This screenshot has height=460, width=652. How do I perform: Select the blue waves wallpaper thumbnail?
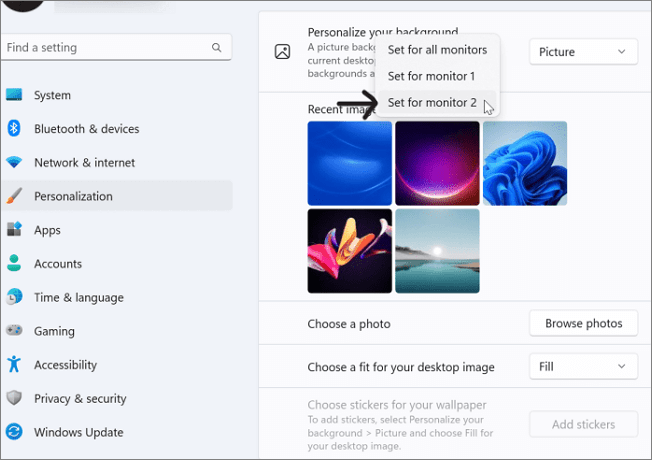coord(350,163)
